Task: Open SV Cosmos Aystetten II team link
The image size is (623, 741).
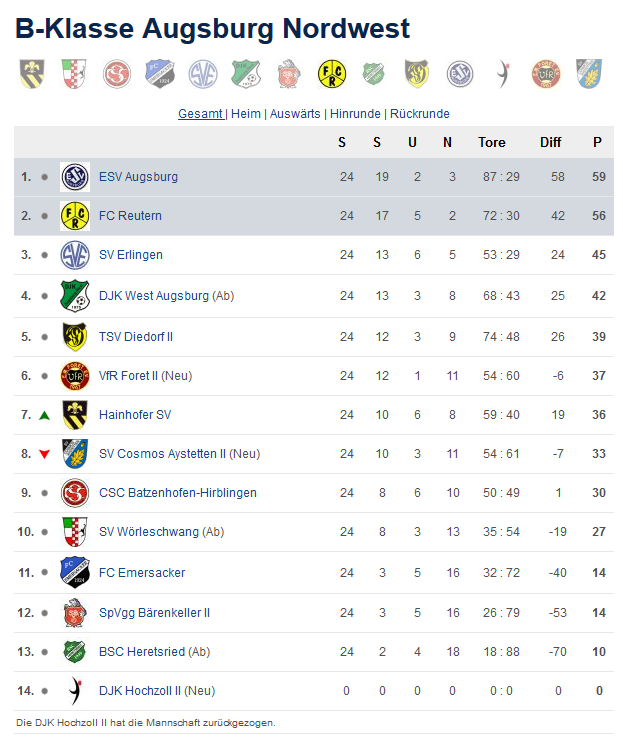Action: pyautogui.click(x=180, y=454)
